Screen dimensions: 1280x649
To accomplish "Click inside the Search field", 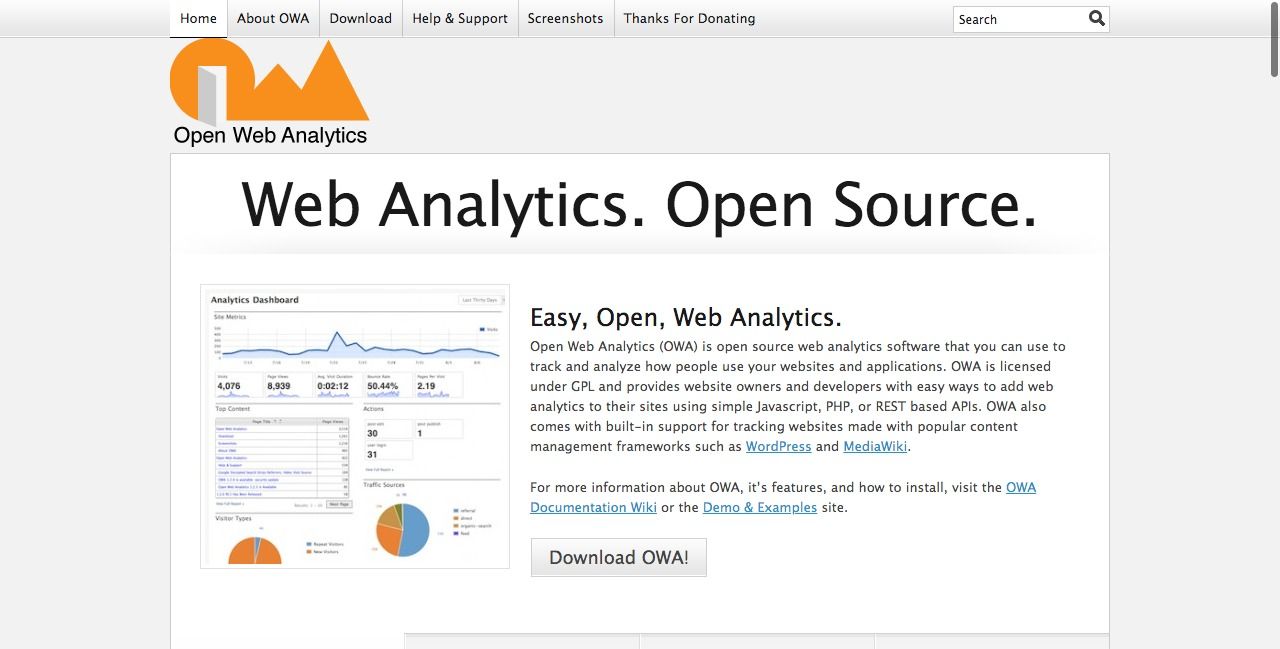I will click(x=1010, y=19).
